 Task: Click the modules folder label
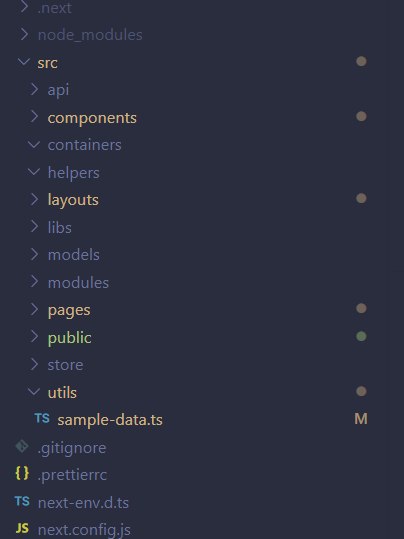click(78, 283)
